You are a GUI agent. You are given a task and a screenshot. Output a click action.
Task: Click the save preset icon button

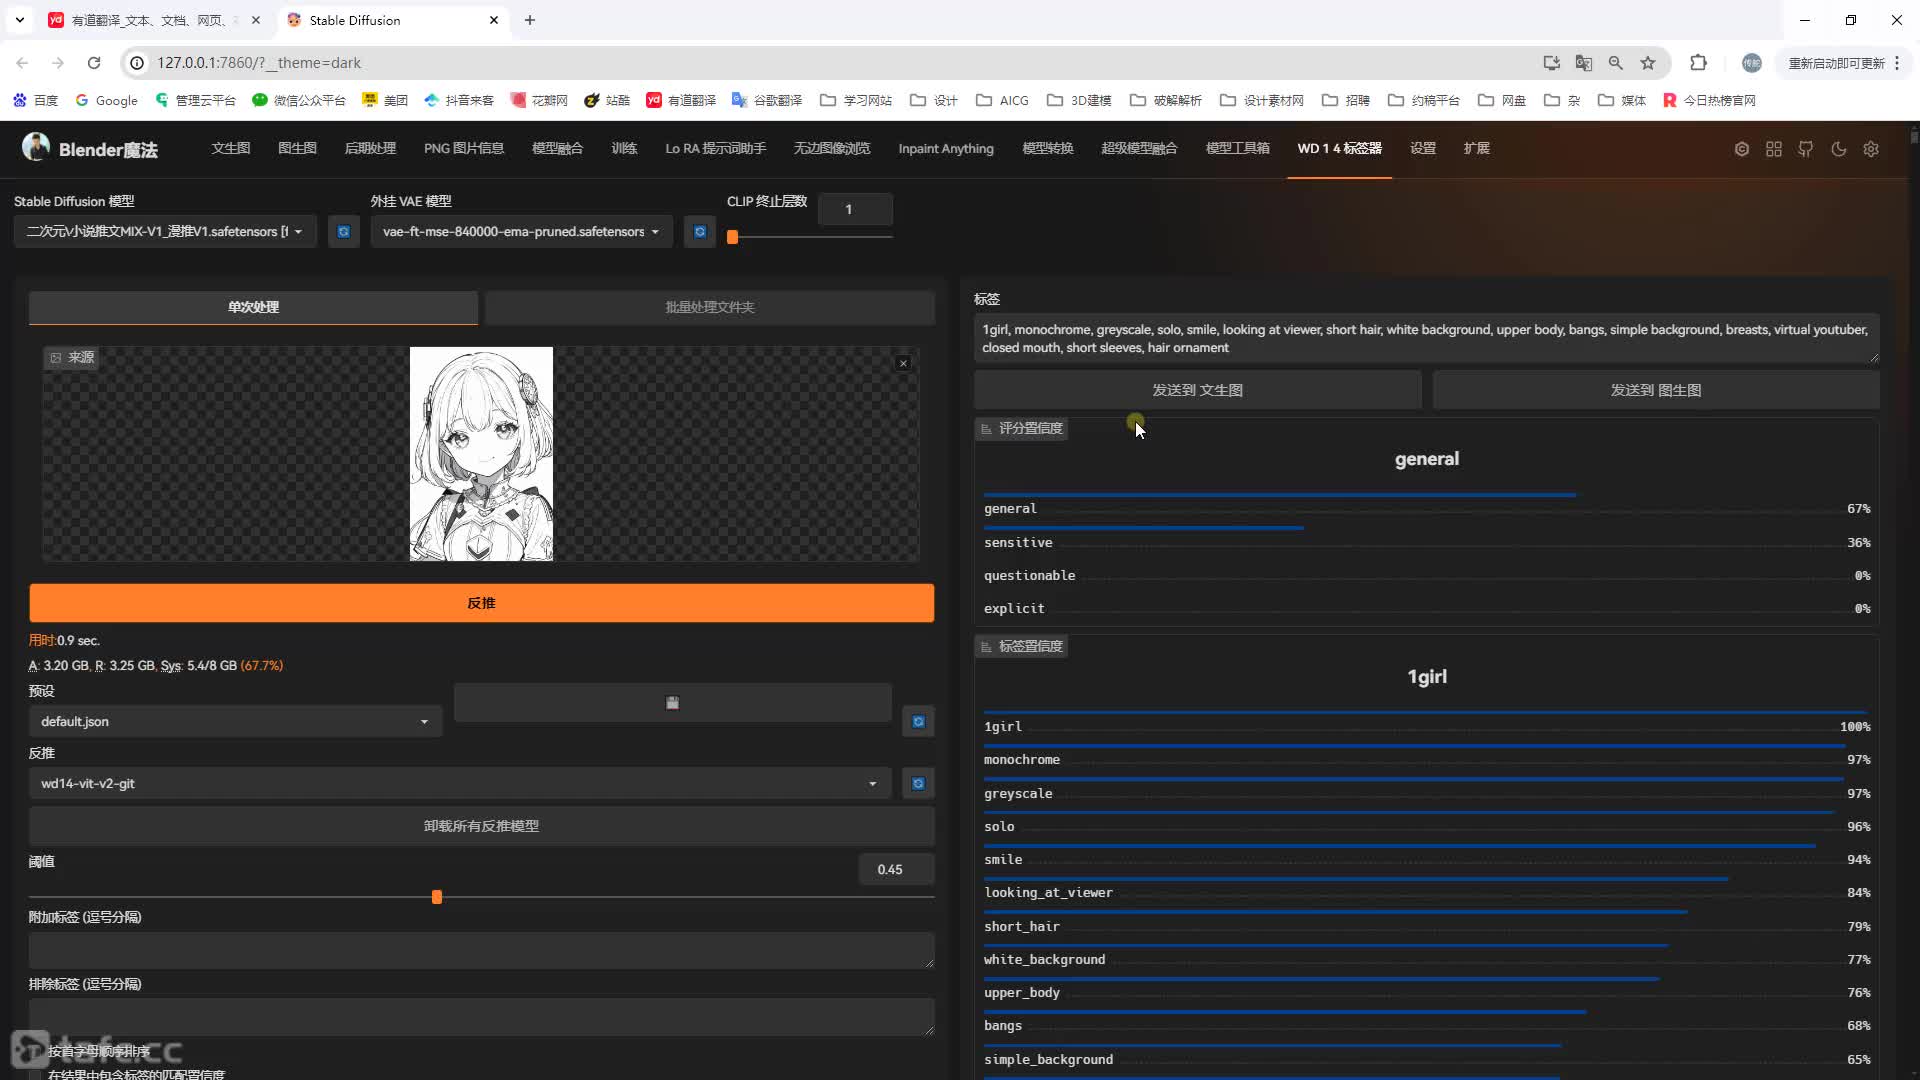(x=672, y=703)
